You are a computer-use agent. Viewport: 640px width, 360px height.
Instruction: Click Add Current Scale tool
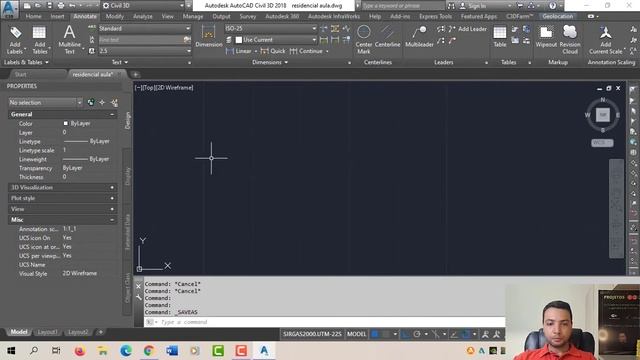click(x=606, y=40)
